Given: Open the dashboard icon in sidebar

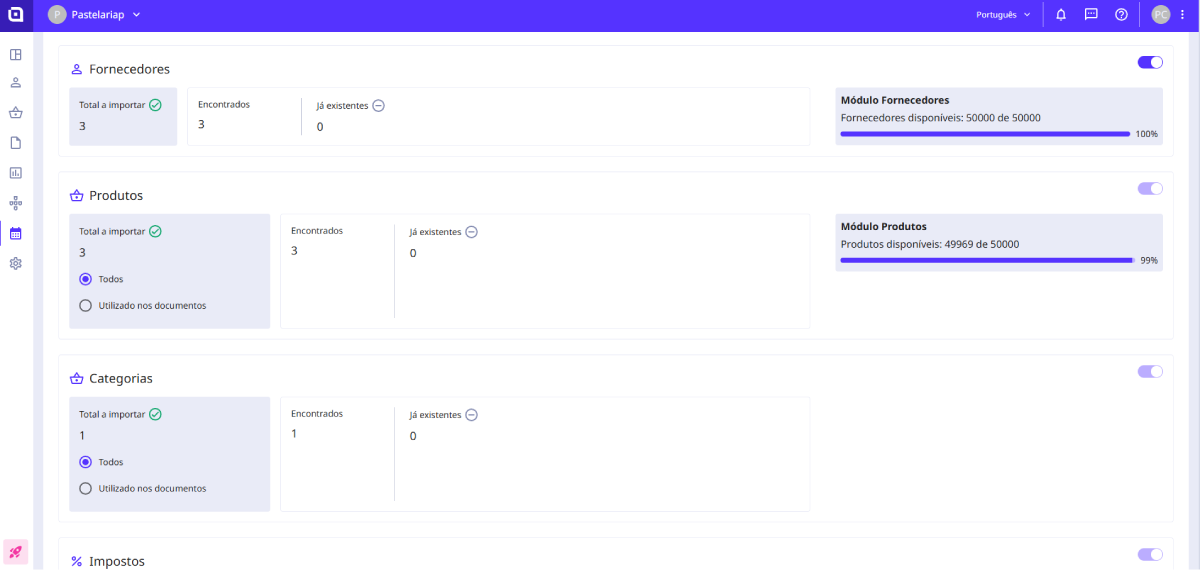Looking at the screenshot, I should click(16, 54).
